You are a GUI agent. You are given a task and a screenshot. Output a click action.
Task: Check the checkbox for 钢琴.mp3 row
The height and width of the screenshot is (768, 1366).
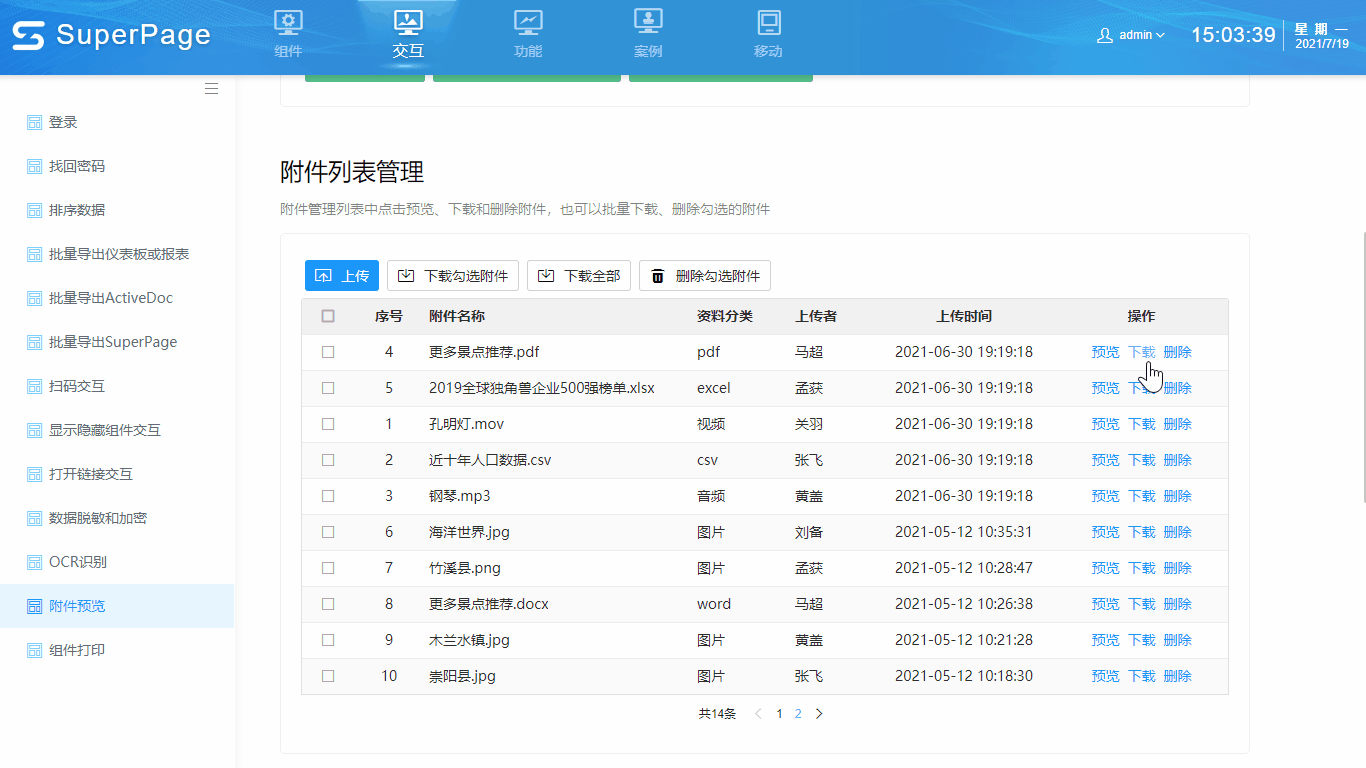click(327, 495)
